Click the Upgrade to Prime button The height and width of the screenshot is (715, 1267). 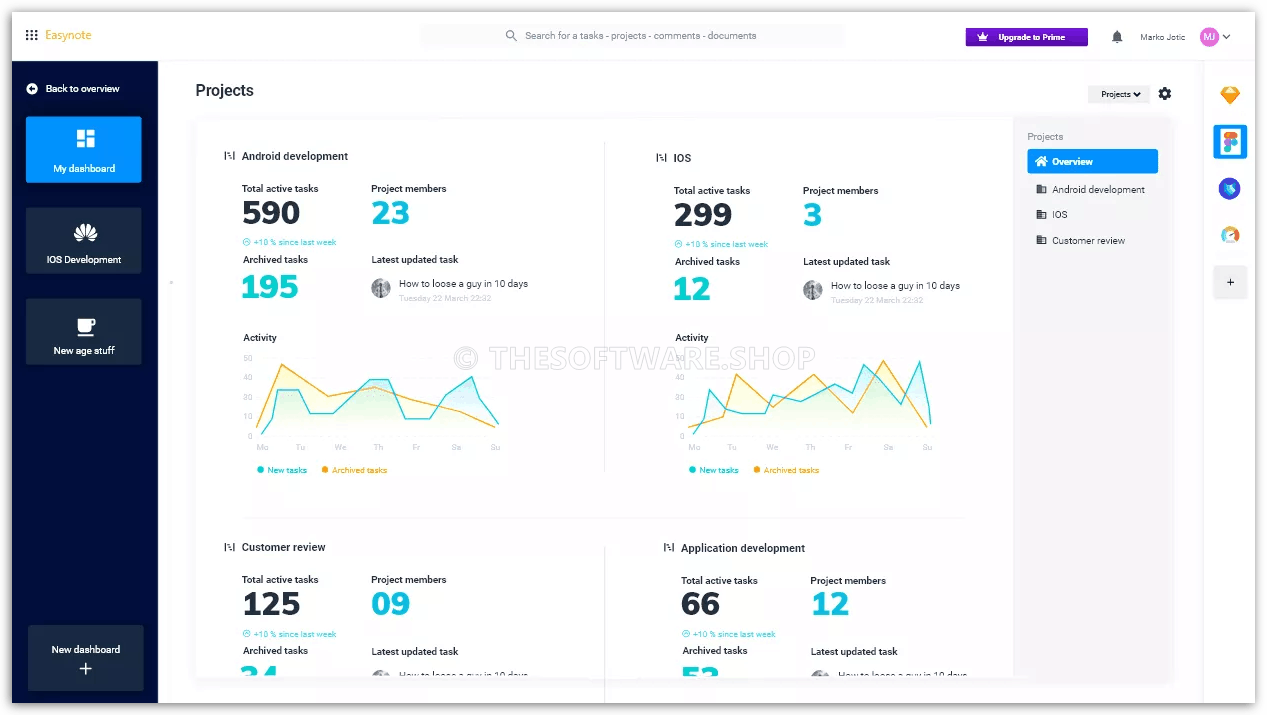coord(1026,37)
